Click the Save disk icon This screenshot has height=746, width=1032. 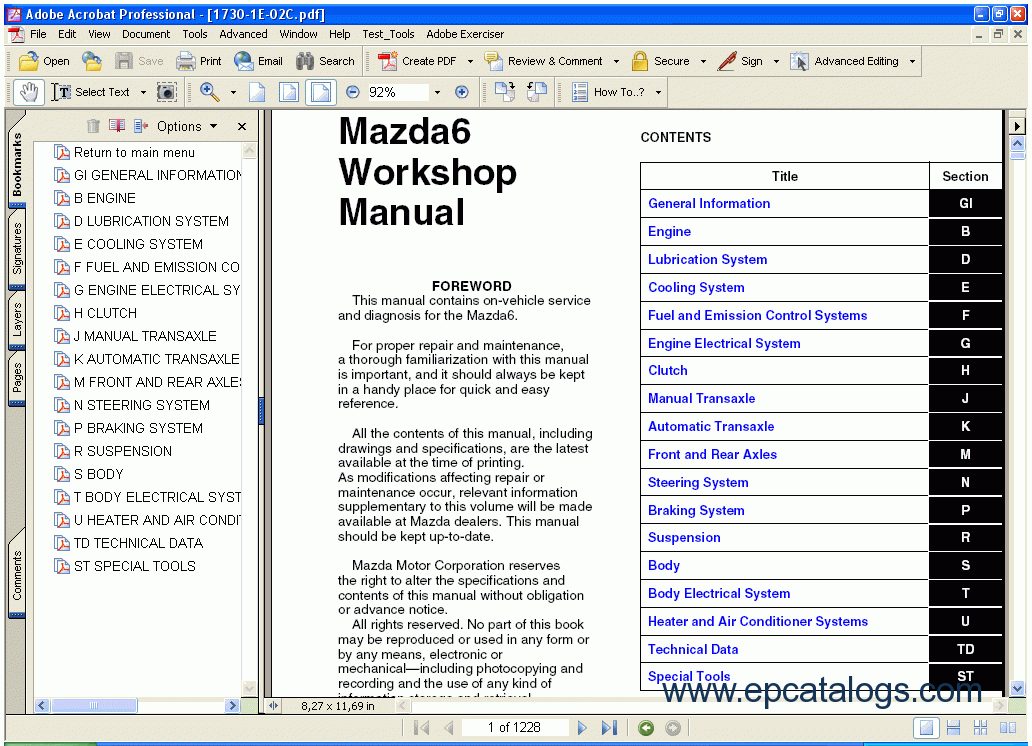pyautogui.click(x=124, y=61)
